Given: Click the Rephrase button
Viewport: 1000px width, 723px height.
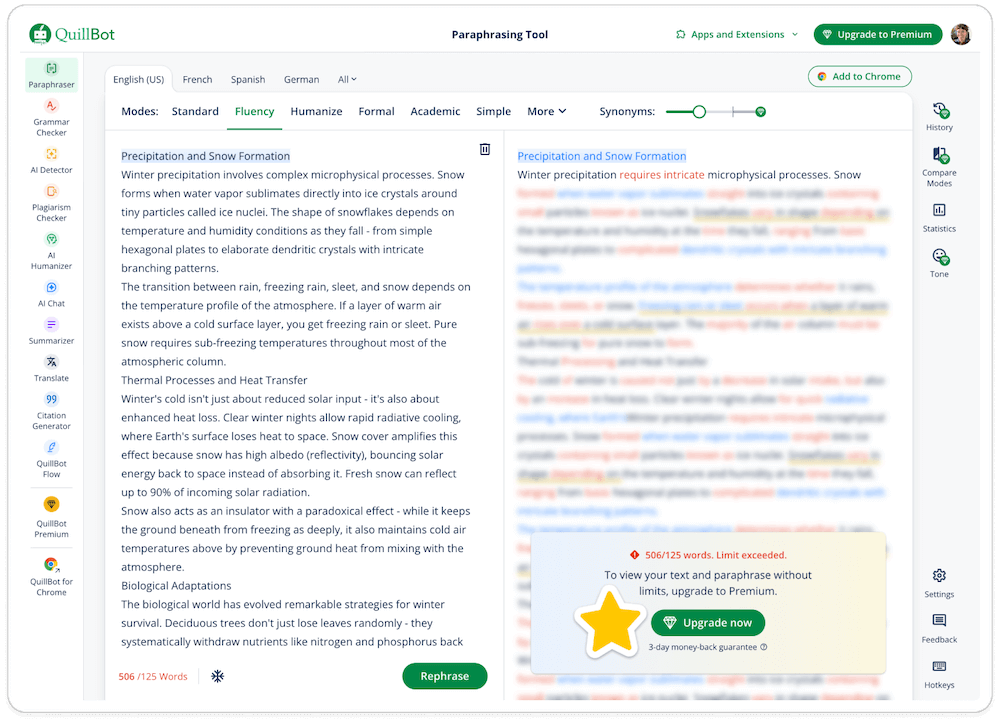Looking at the screenshot, I should tap(445, 676).
